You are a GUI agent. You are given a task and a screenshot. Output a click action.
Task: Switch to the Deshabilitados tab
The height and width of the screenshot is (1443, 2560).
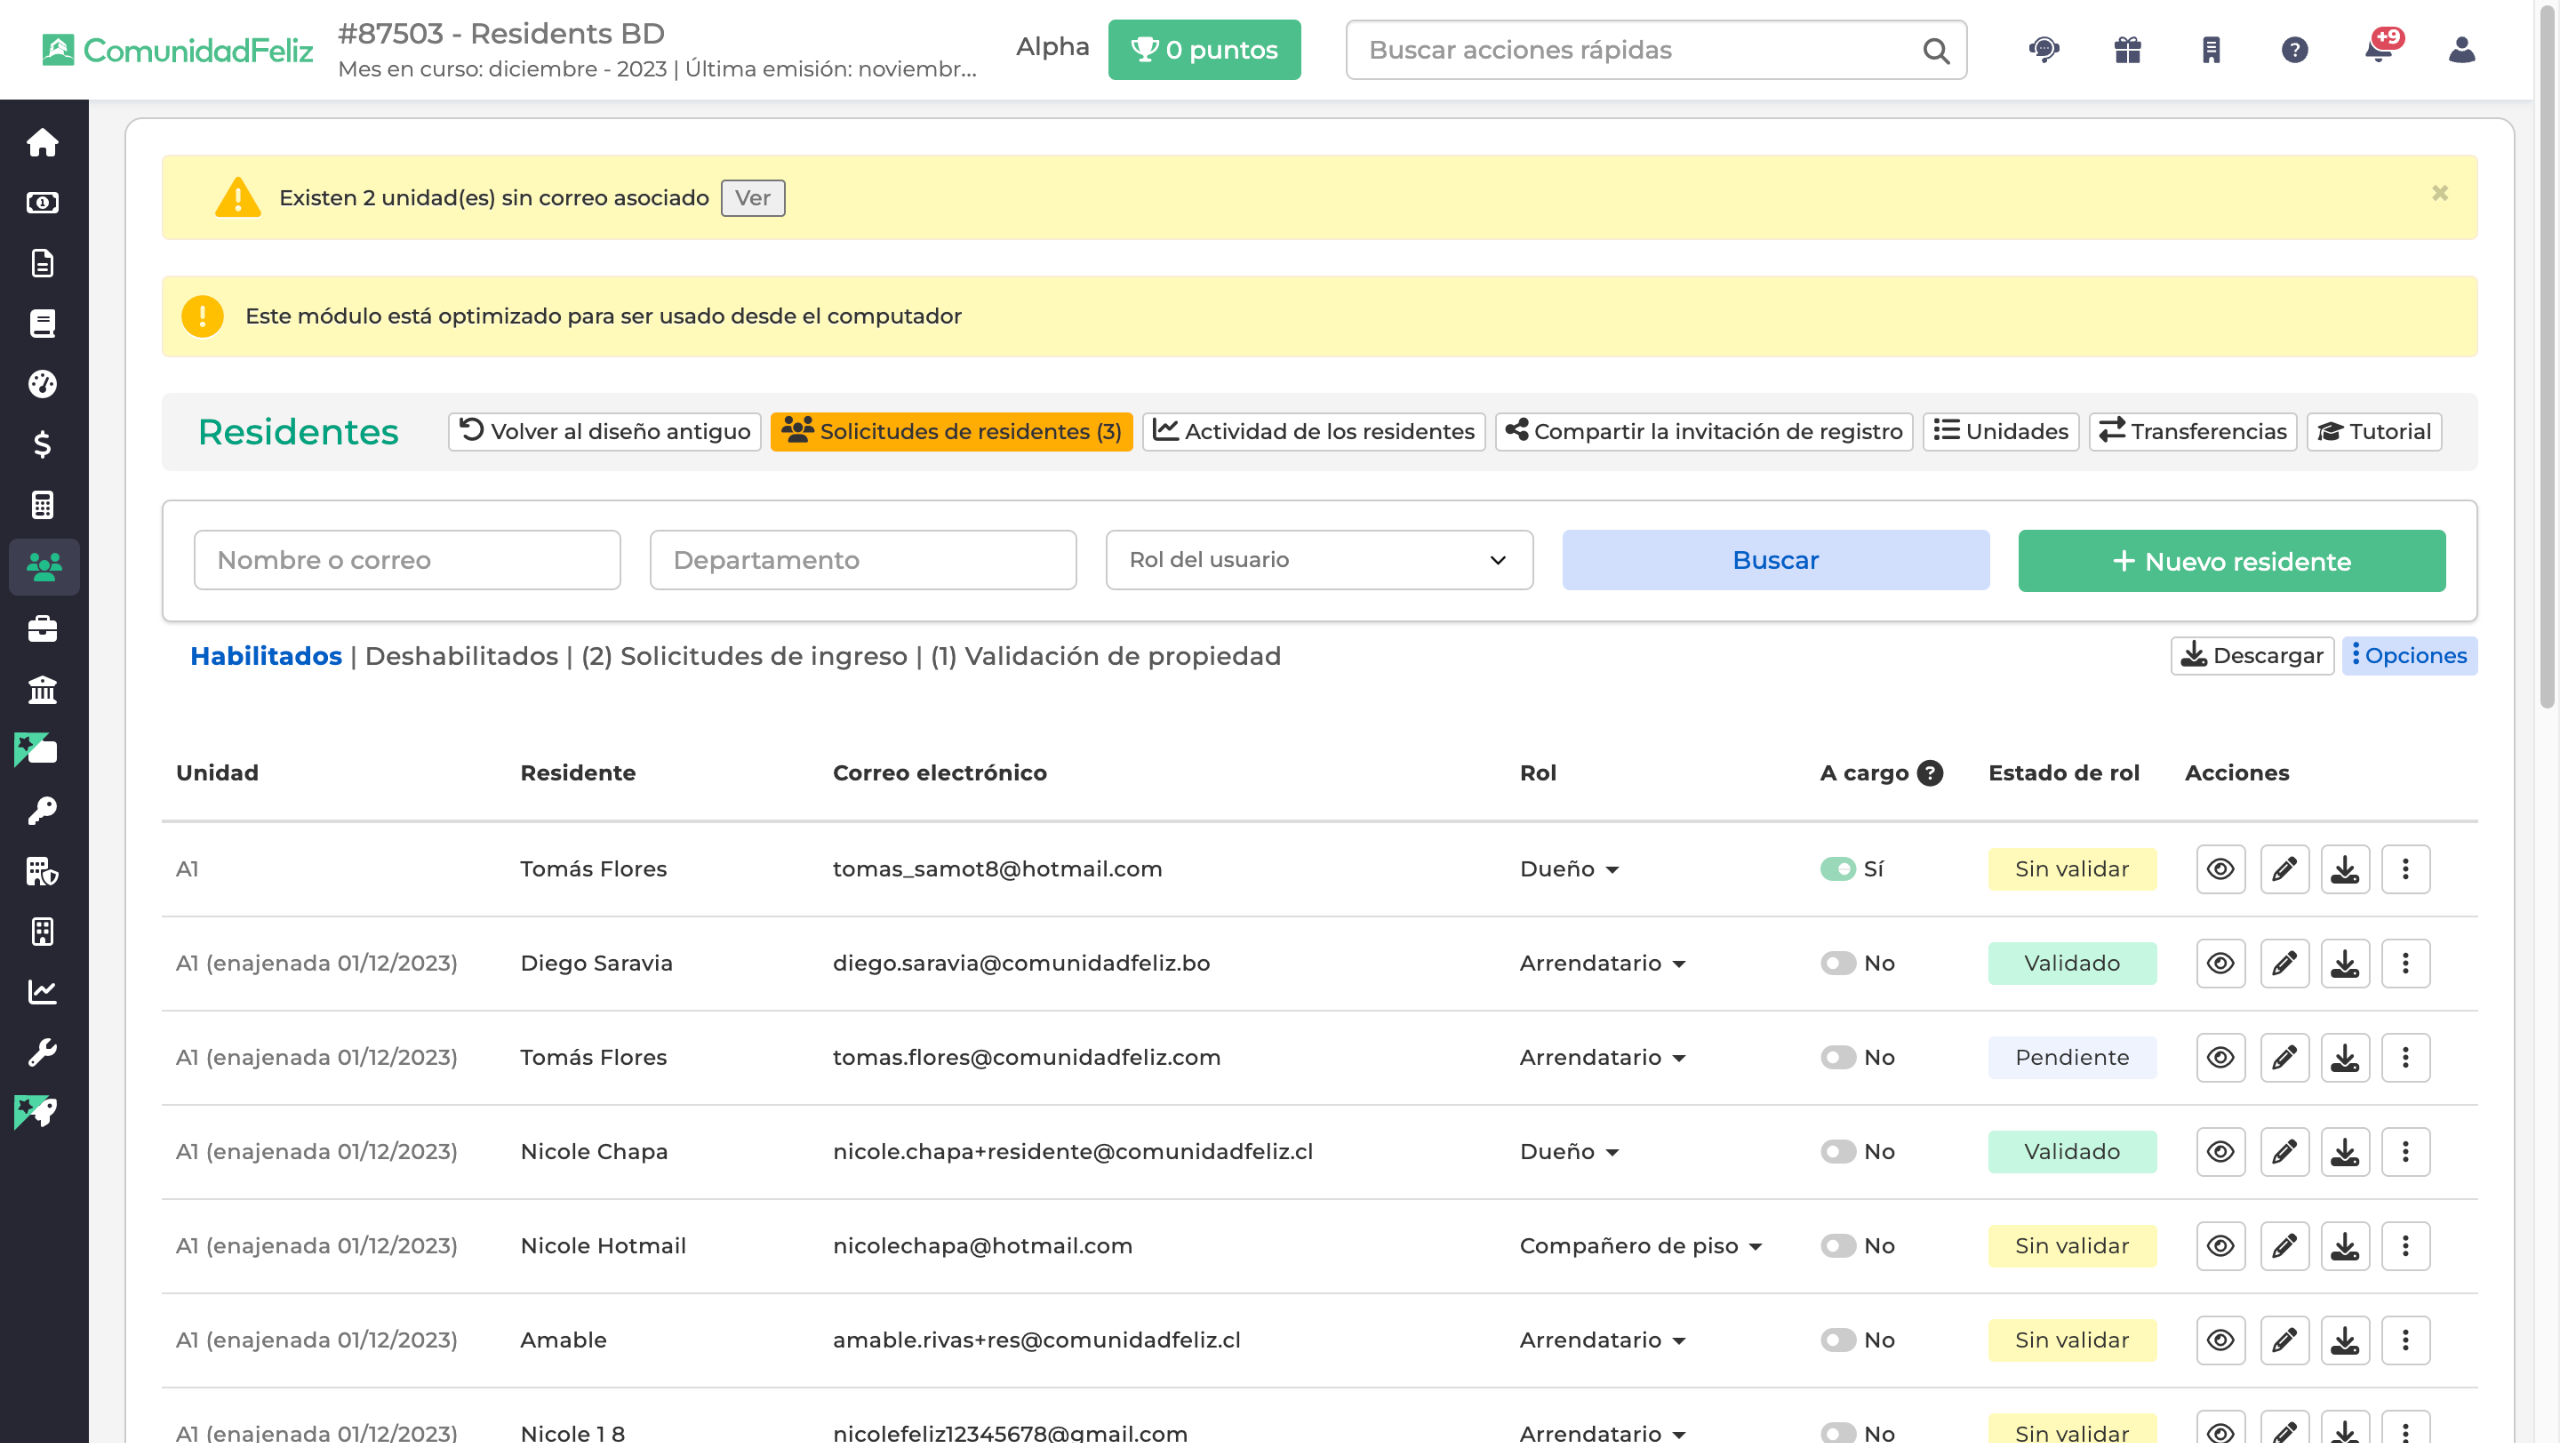tap(461, 656)
